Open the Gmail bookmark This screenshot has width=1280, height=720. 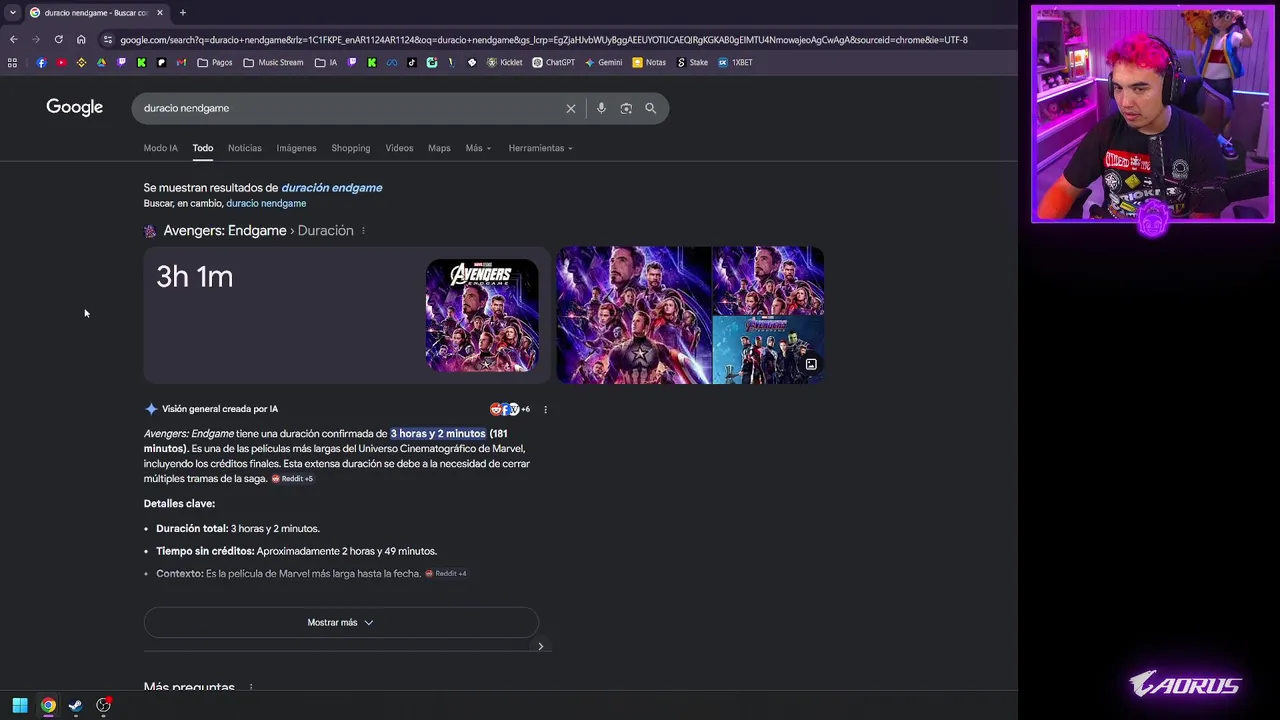[181, 62]
